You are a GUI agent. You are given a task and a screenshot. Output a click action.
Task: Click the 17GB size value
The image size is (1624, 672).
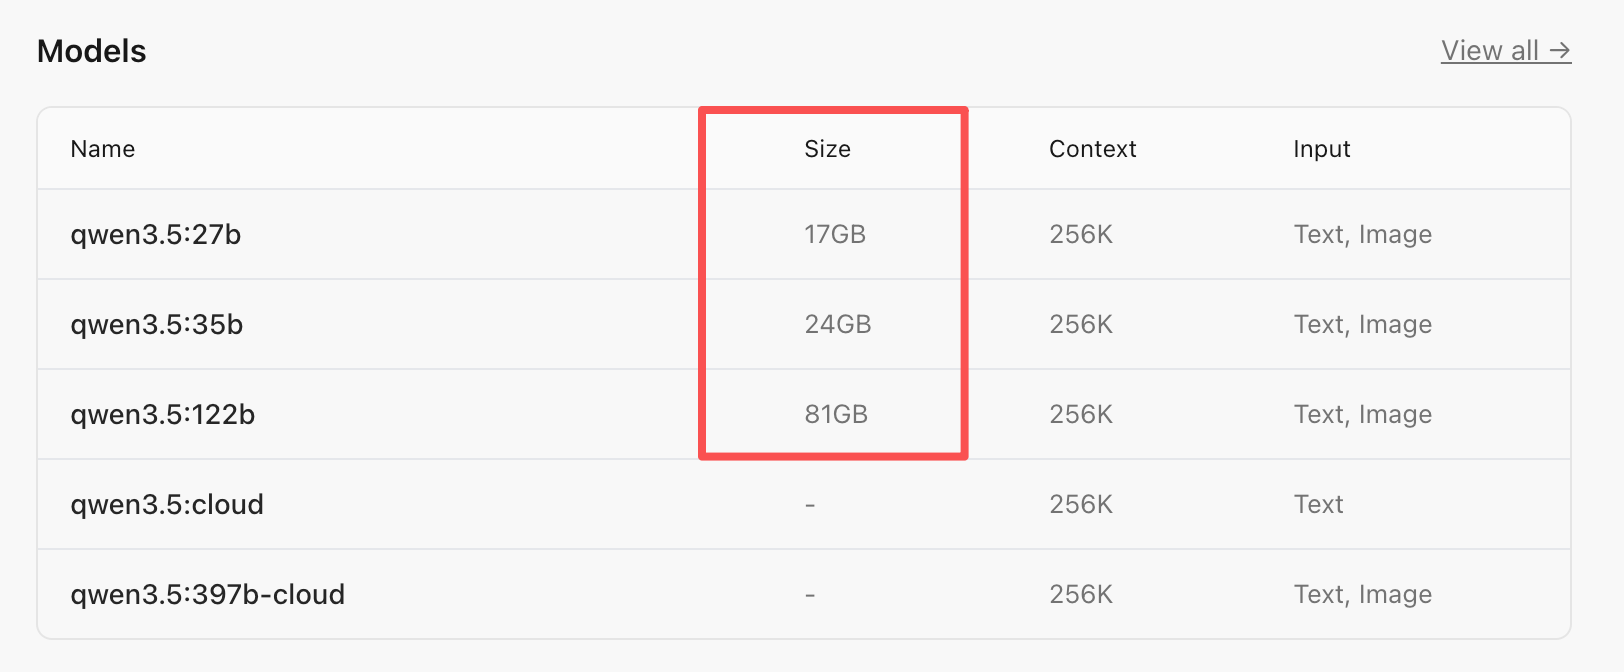835,235
